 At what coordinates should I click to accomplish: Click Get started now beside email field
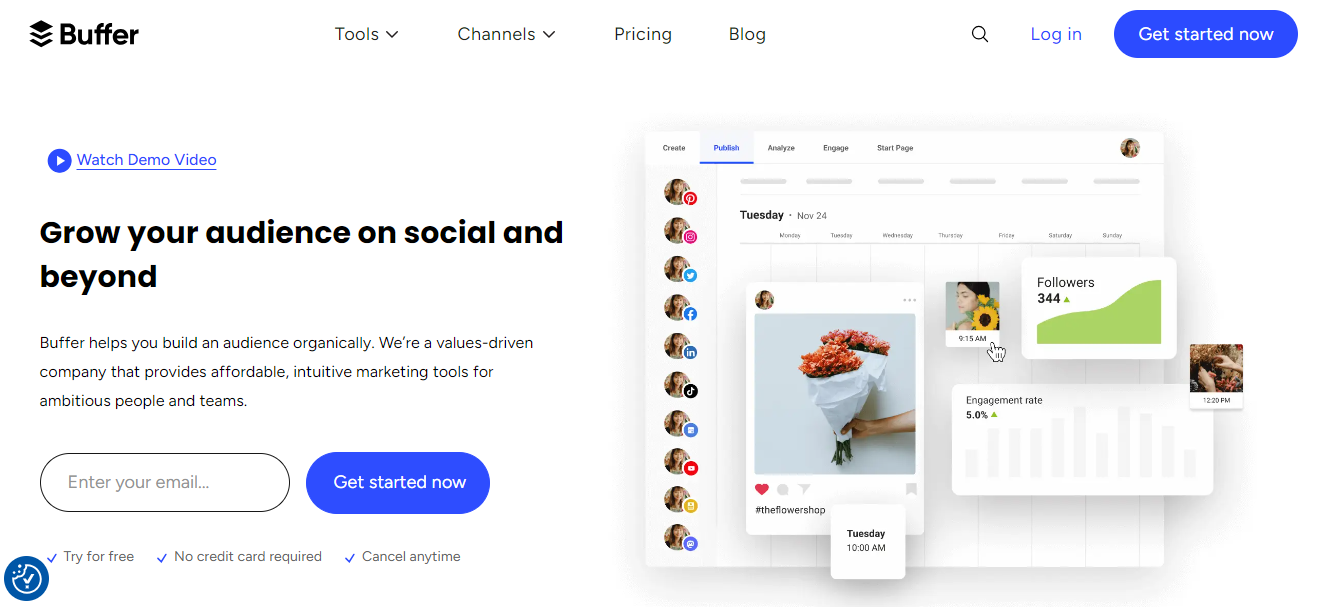[398, 483]
